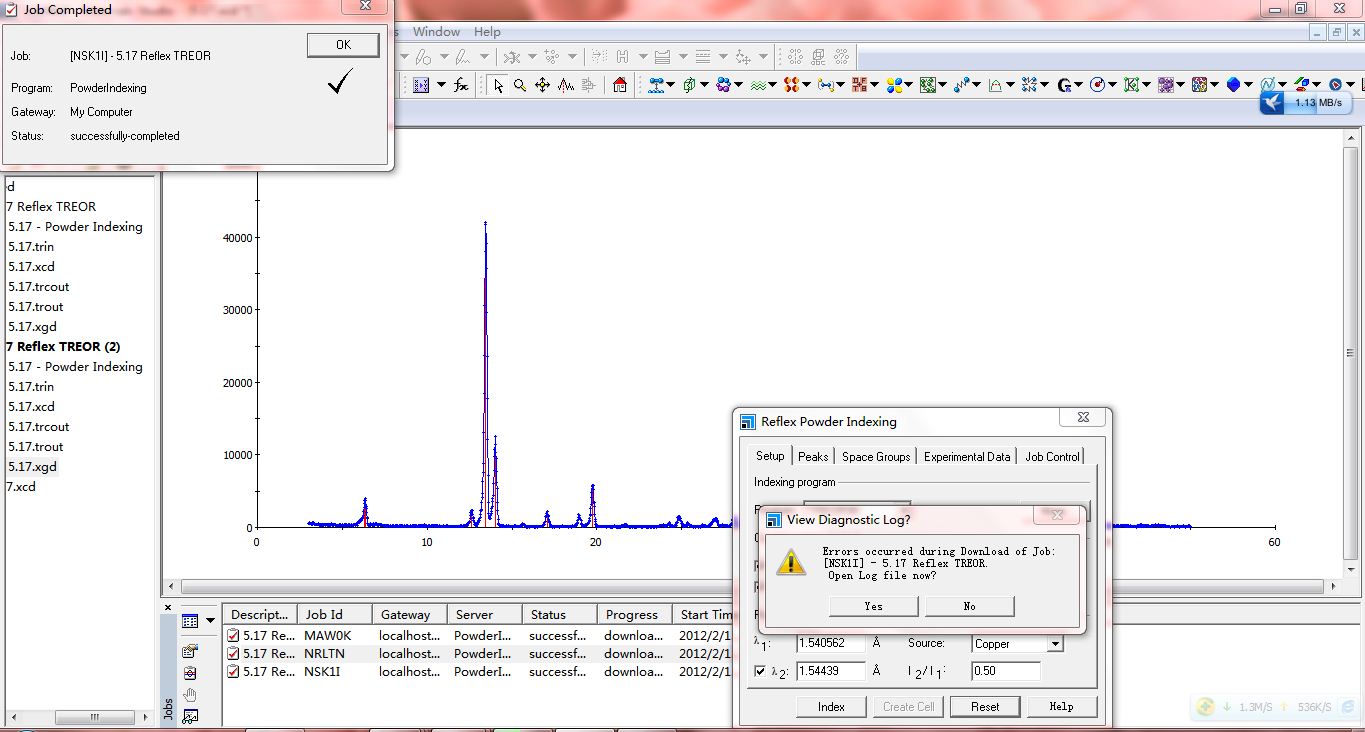Expand dropdown arrow beside blue-framed chart icon
The image size is (1365, 732).
tap(439, 85)
